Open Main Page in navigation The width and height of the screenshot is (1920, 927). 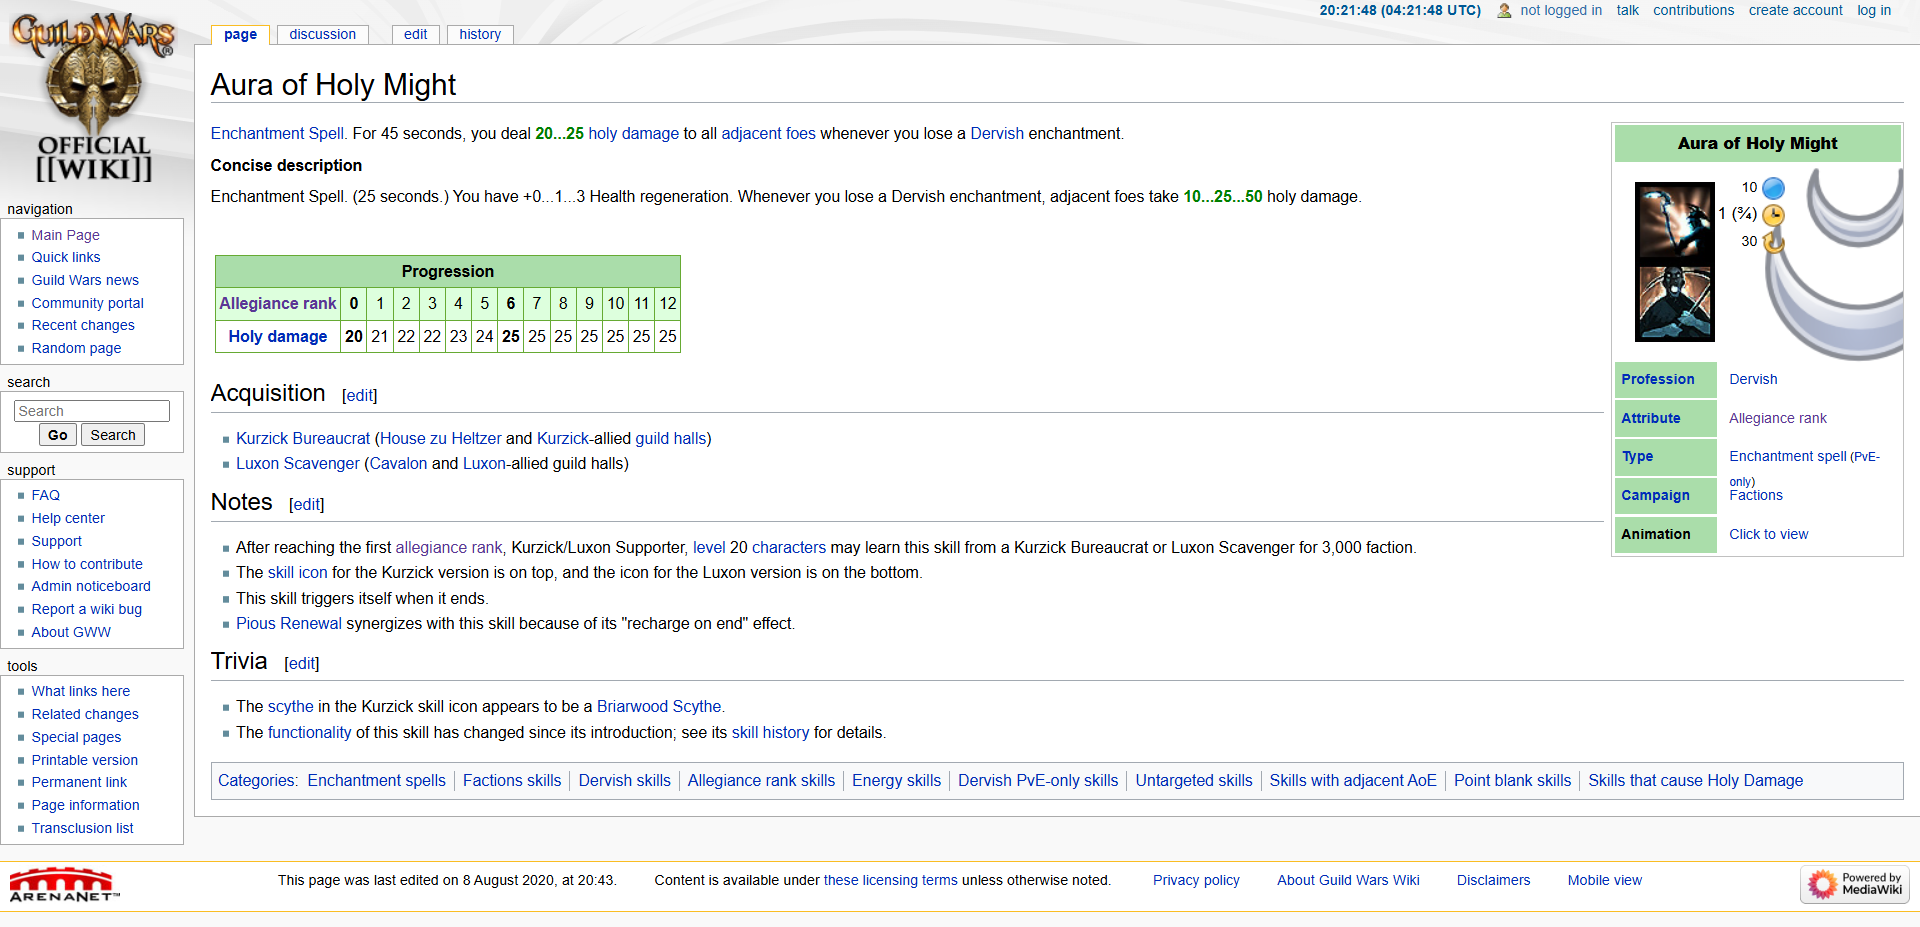click(65, 235)
